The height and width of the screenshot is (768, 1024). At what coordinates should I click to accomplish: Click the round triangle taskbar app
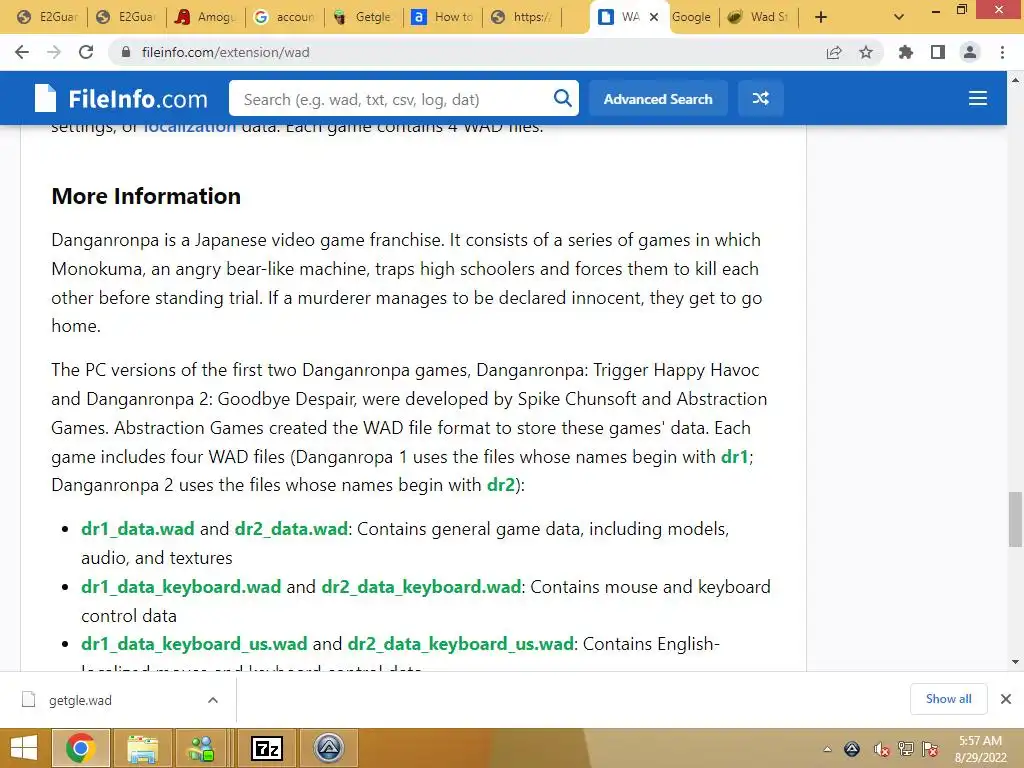328,748
